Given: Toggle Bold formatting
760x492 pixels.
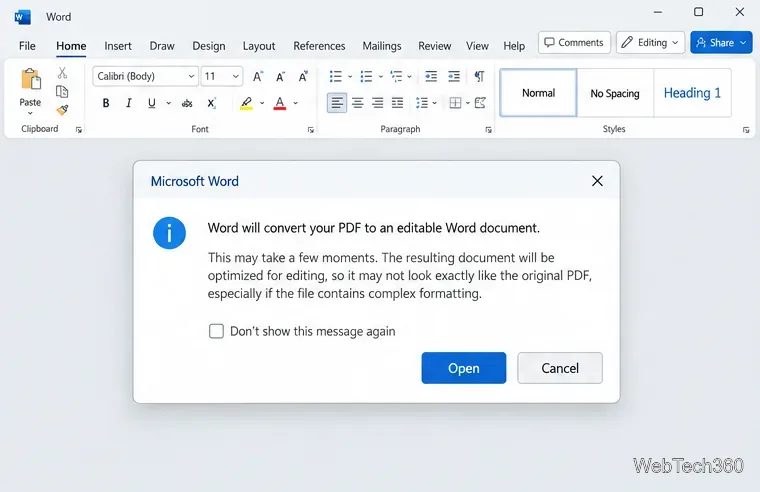Looking at the screenshot, I should (x=106, y=103).
